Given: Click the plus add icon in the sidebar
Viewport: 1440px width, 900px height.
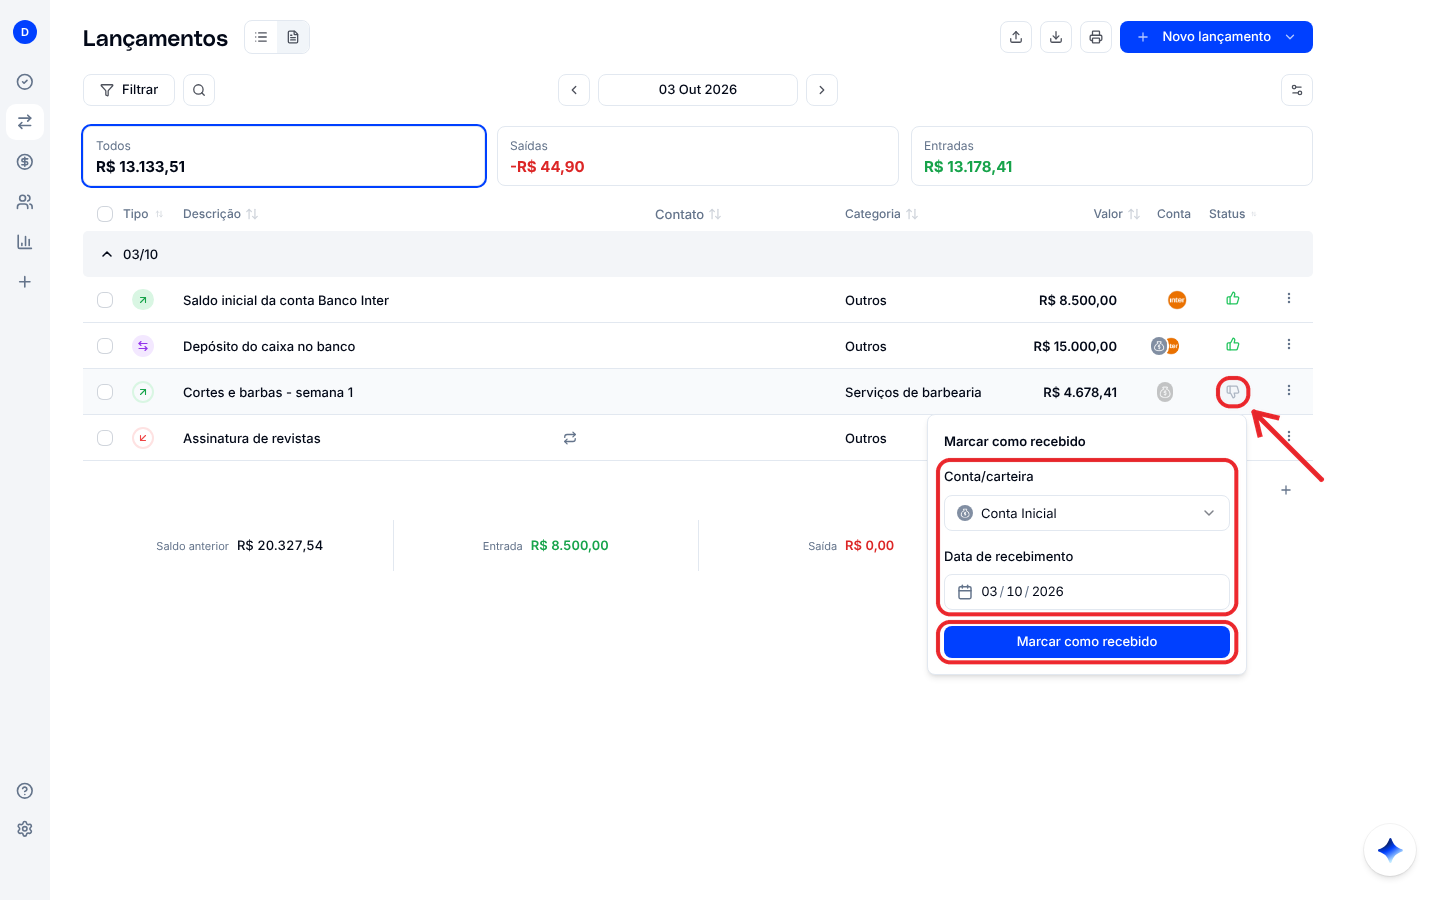Looking at the screenshot, I should (x=25, y=282).
